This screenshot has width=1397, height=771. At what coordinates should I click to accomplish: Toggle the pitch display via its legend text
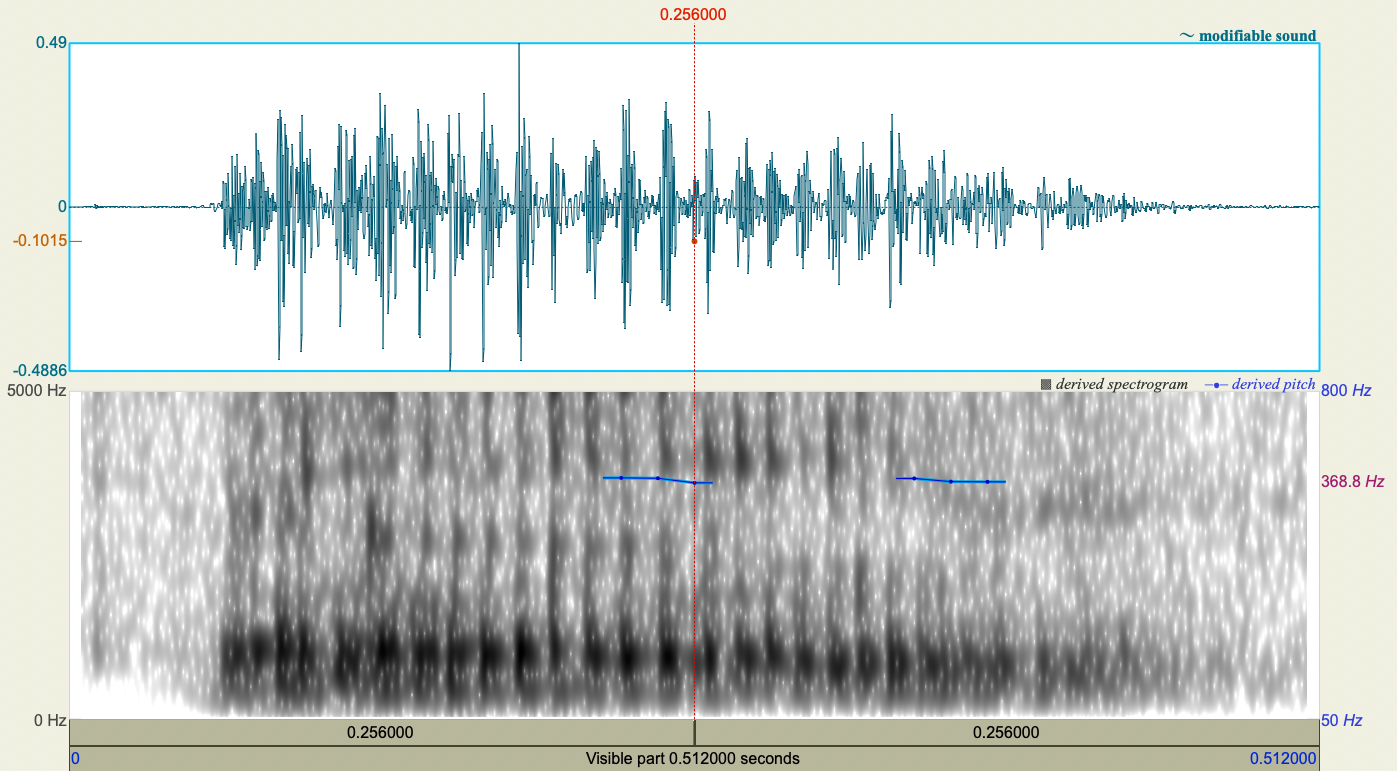coord(1272,383)
